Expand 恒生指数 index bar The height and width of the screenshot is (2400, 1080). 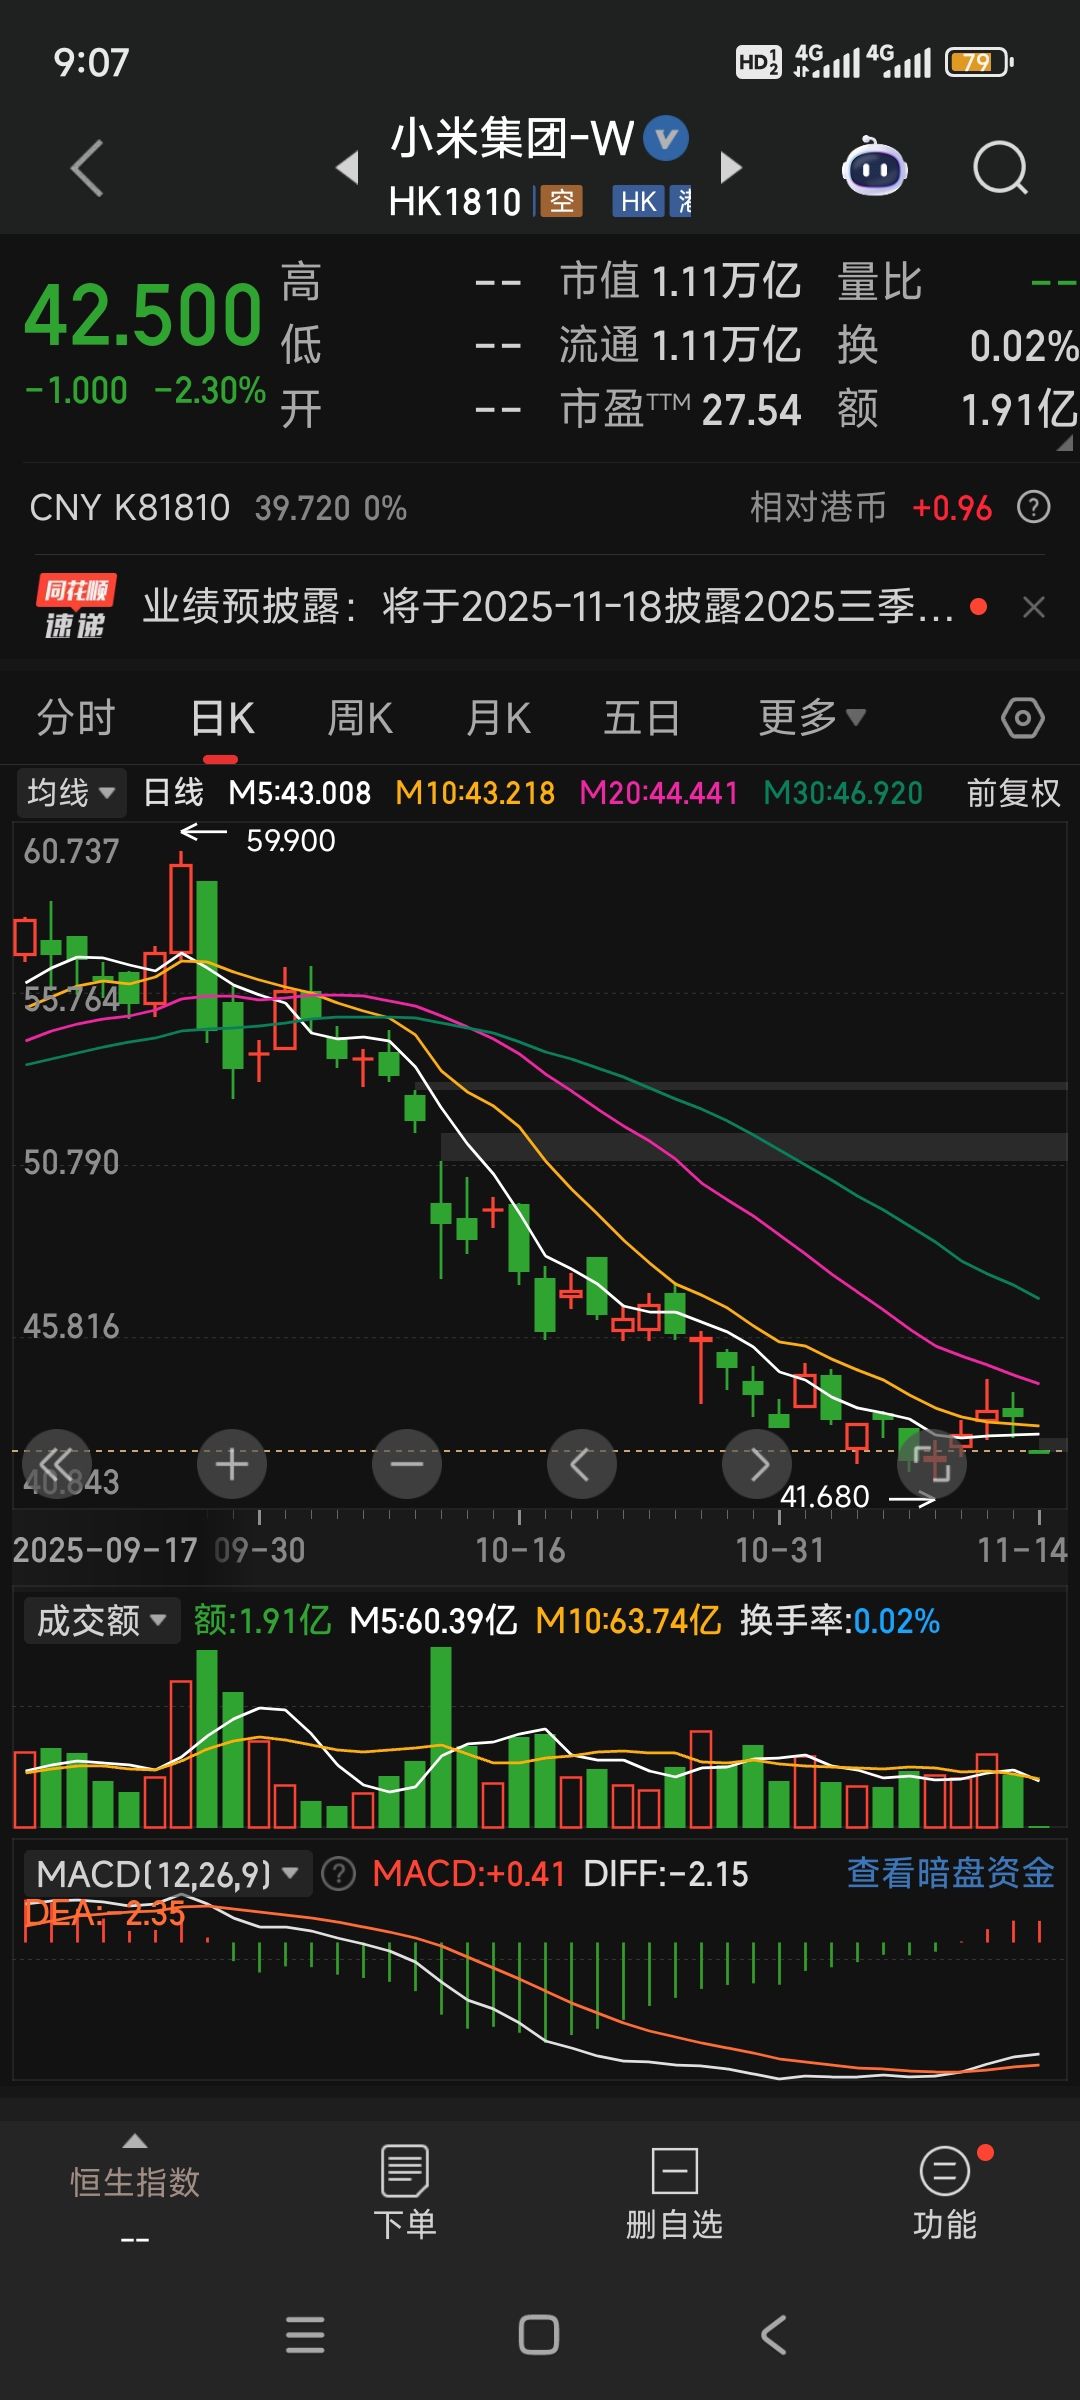pos(135,2190)
